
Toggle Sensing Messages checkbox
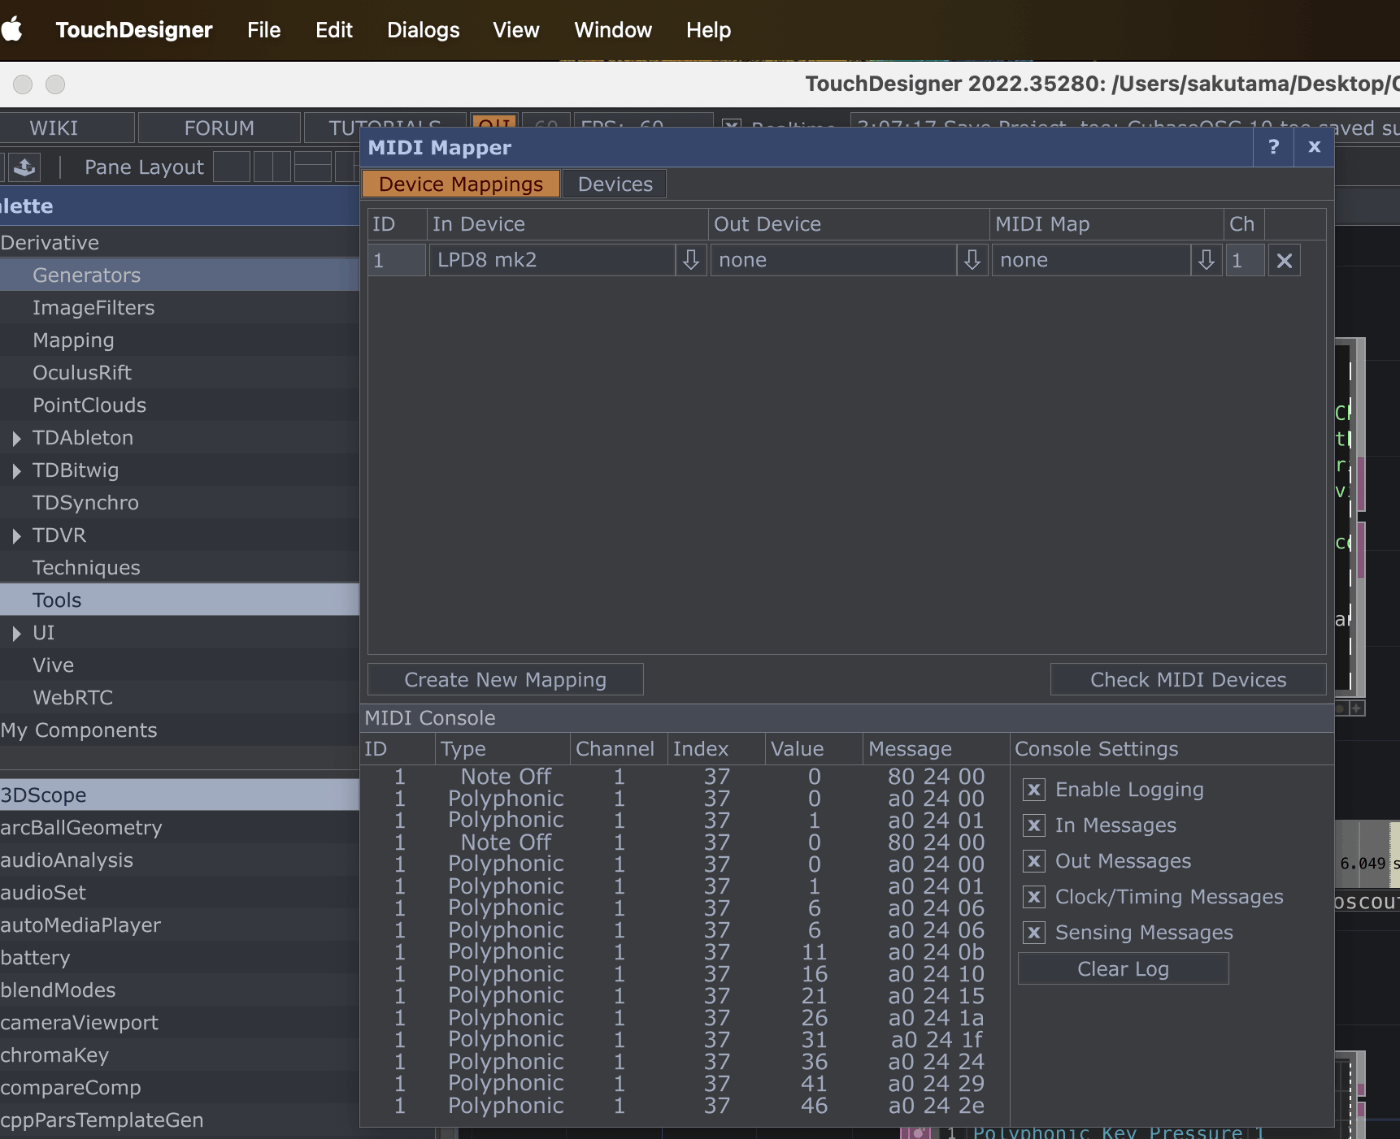(x=1034, y=933)
